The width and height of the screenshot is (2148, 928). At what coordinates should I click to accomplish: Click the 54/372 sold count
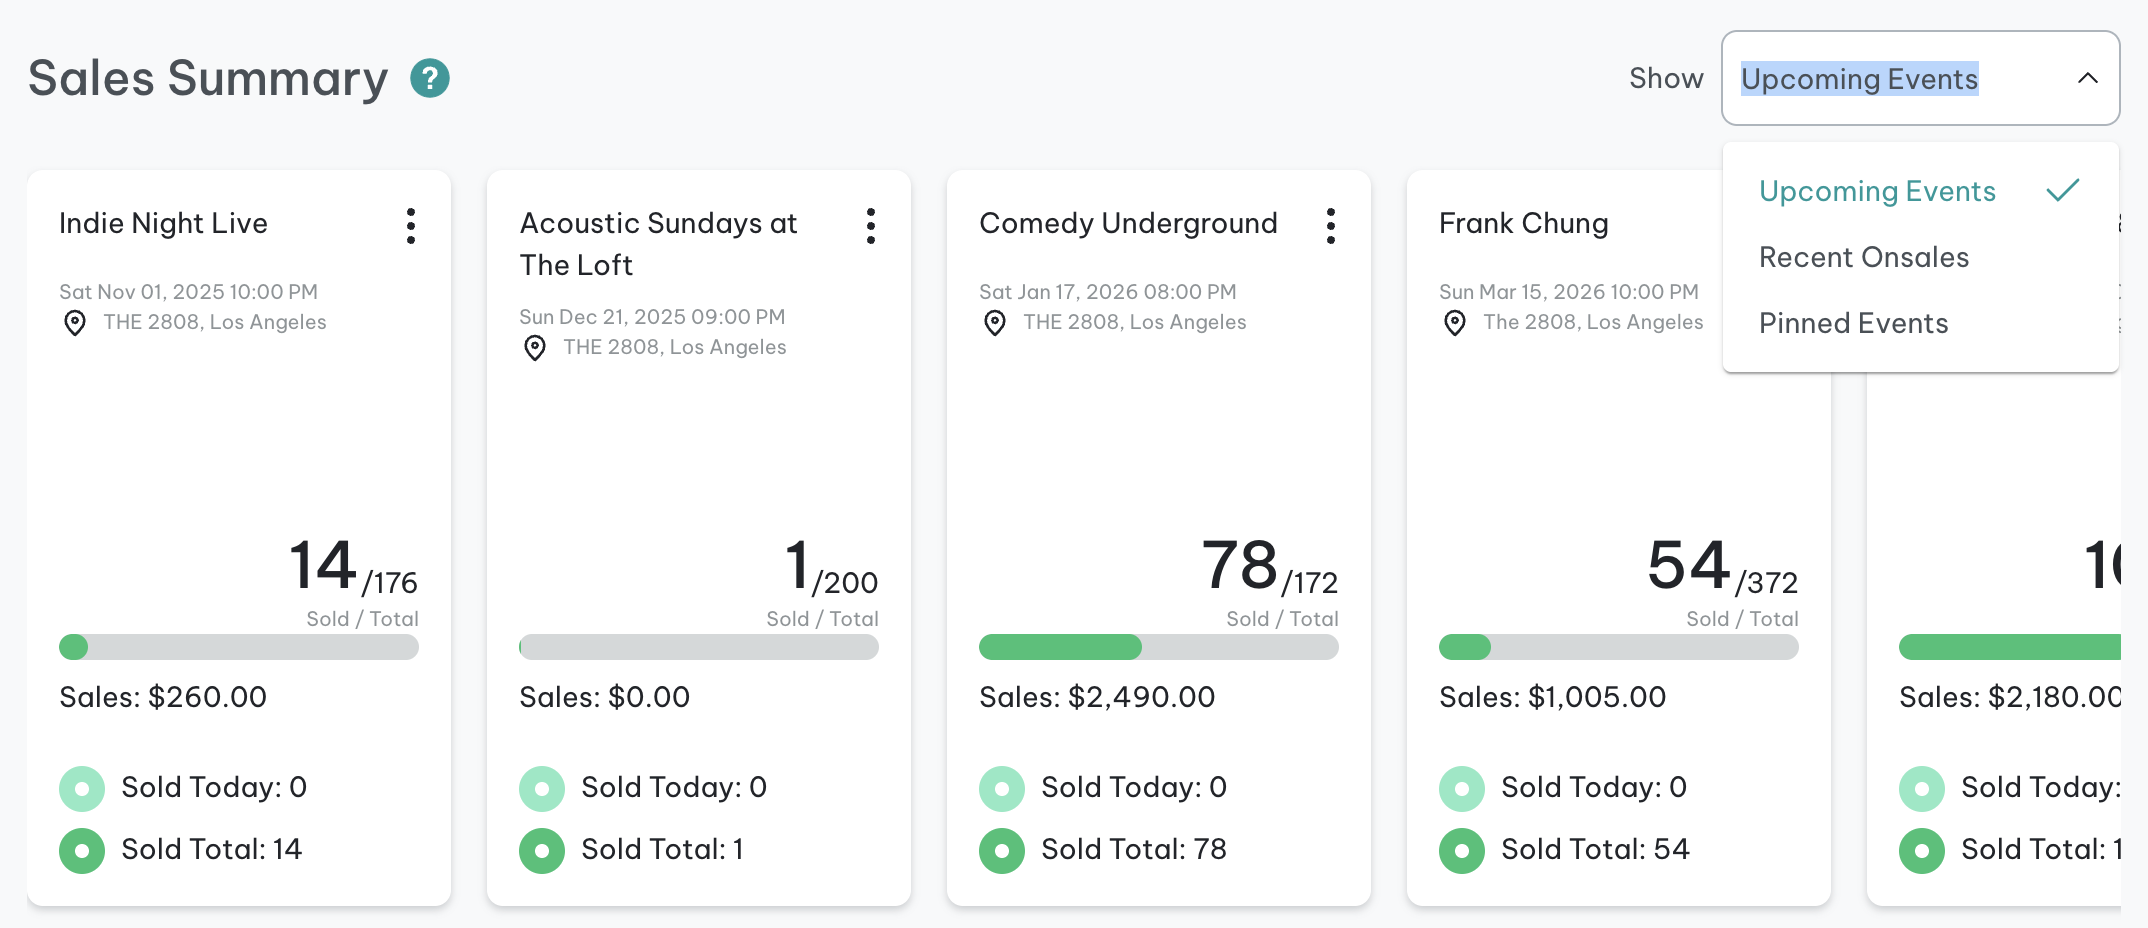(x=1723, y=565)
